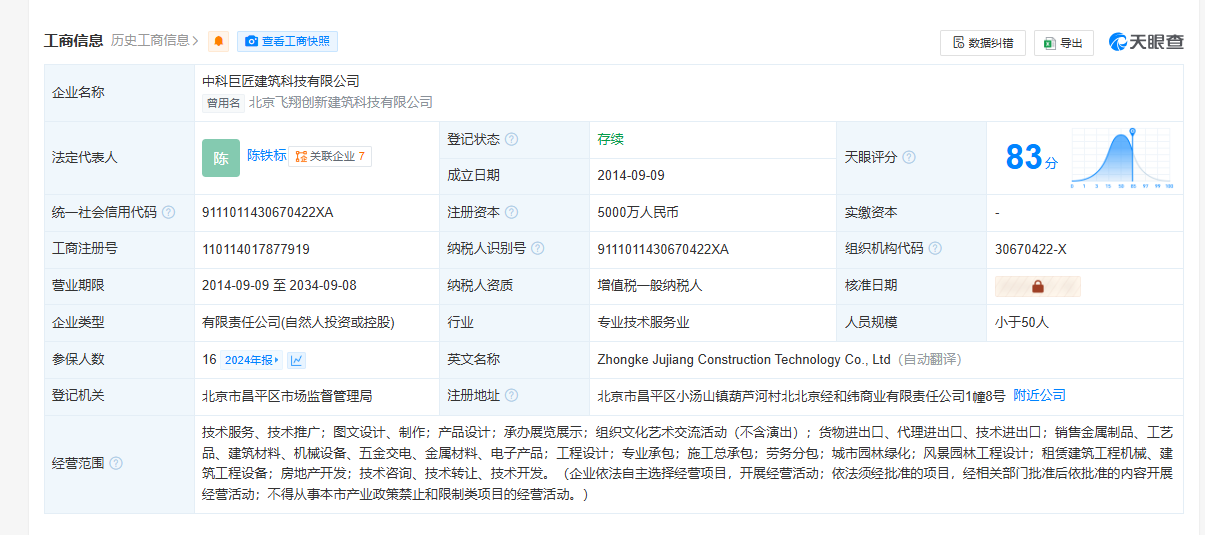Screen dimensions: 1205x535
Task: Click credit code 9111011430670422XA in 统一社会信用代码 row
Action: (x=268, y=212)
